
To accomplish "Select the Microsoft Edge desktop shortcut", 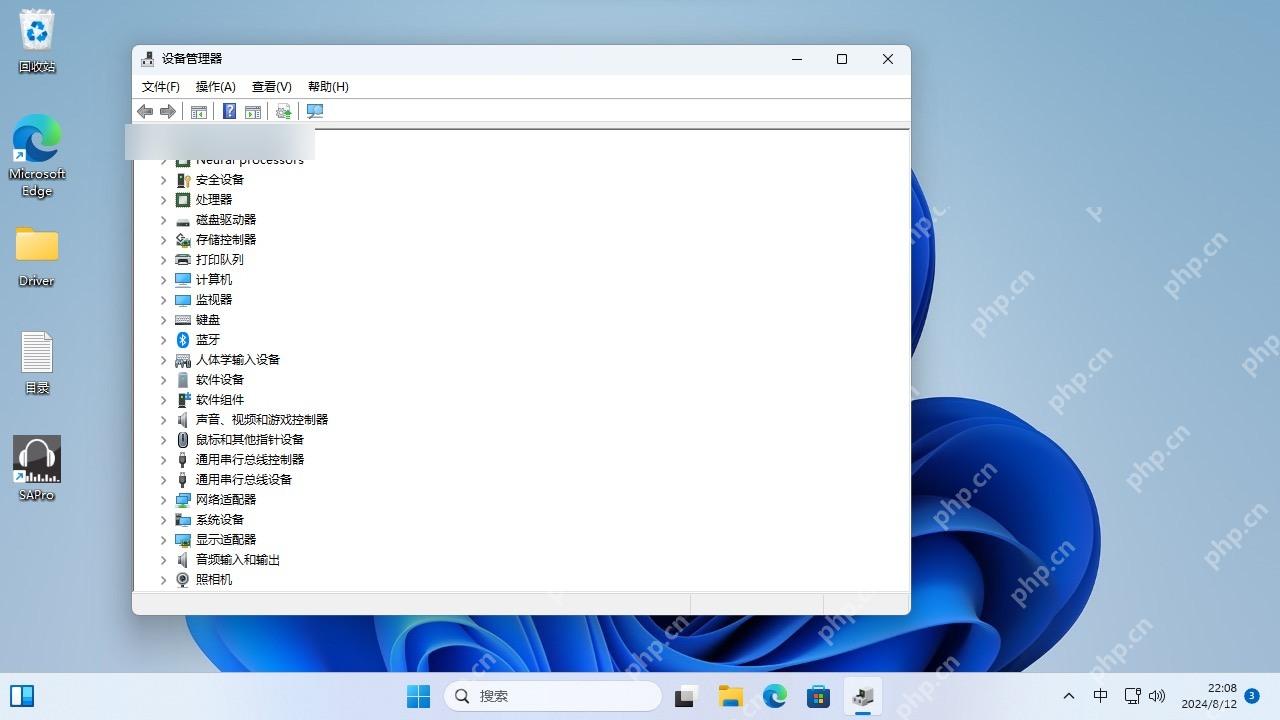I will [37, 156].
